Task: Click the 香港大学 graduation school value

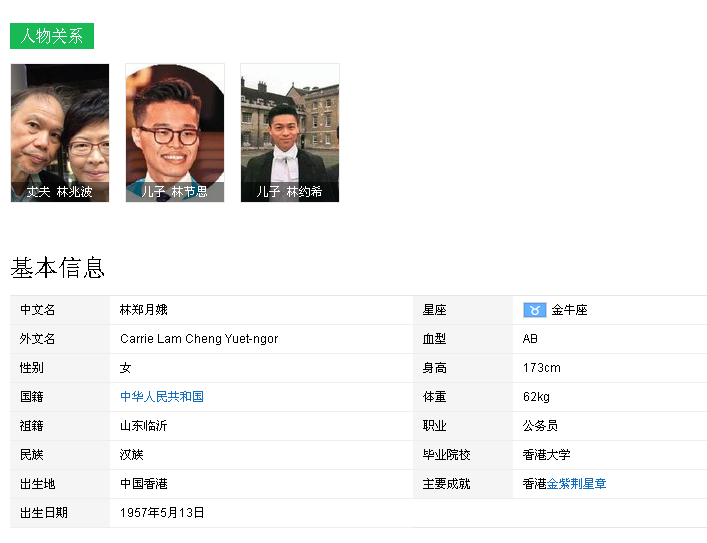Action: pyautogui.click(x=546, y=455)
